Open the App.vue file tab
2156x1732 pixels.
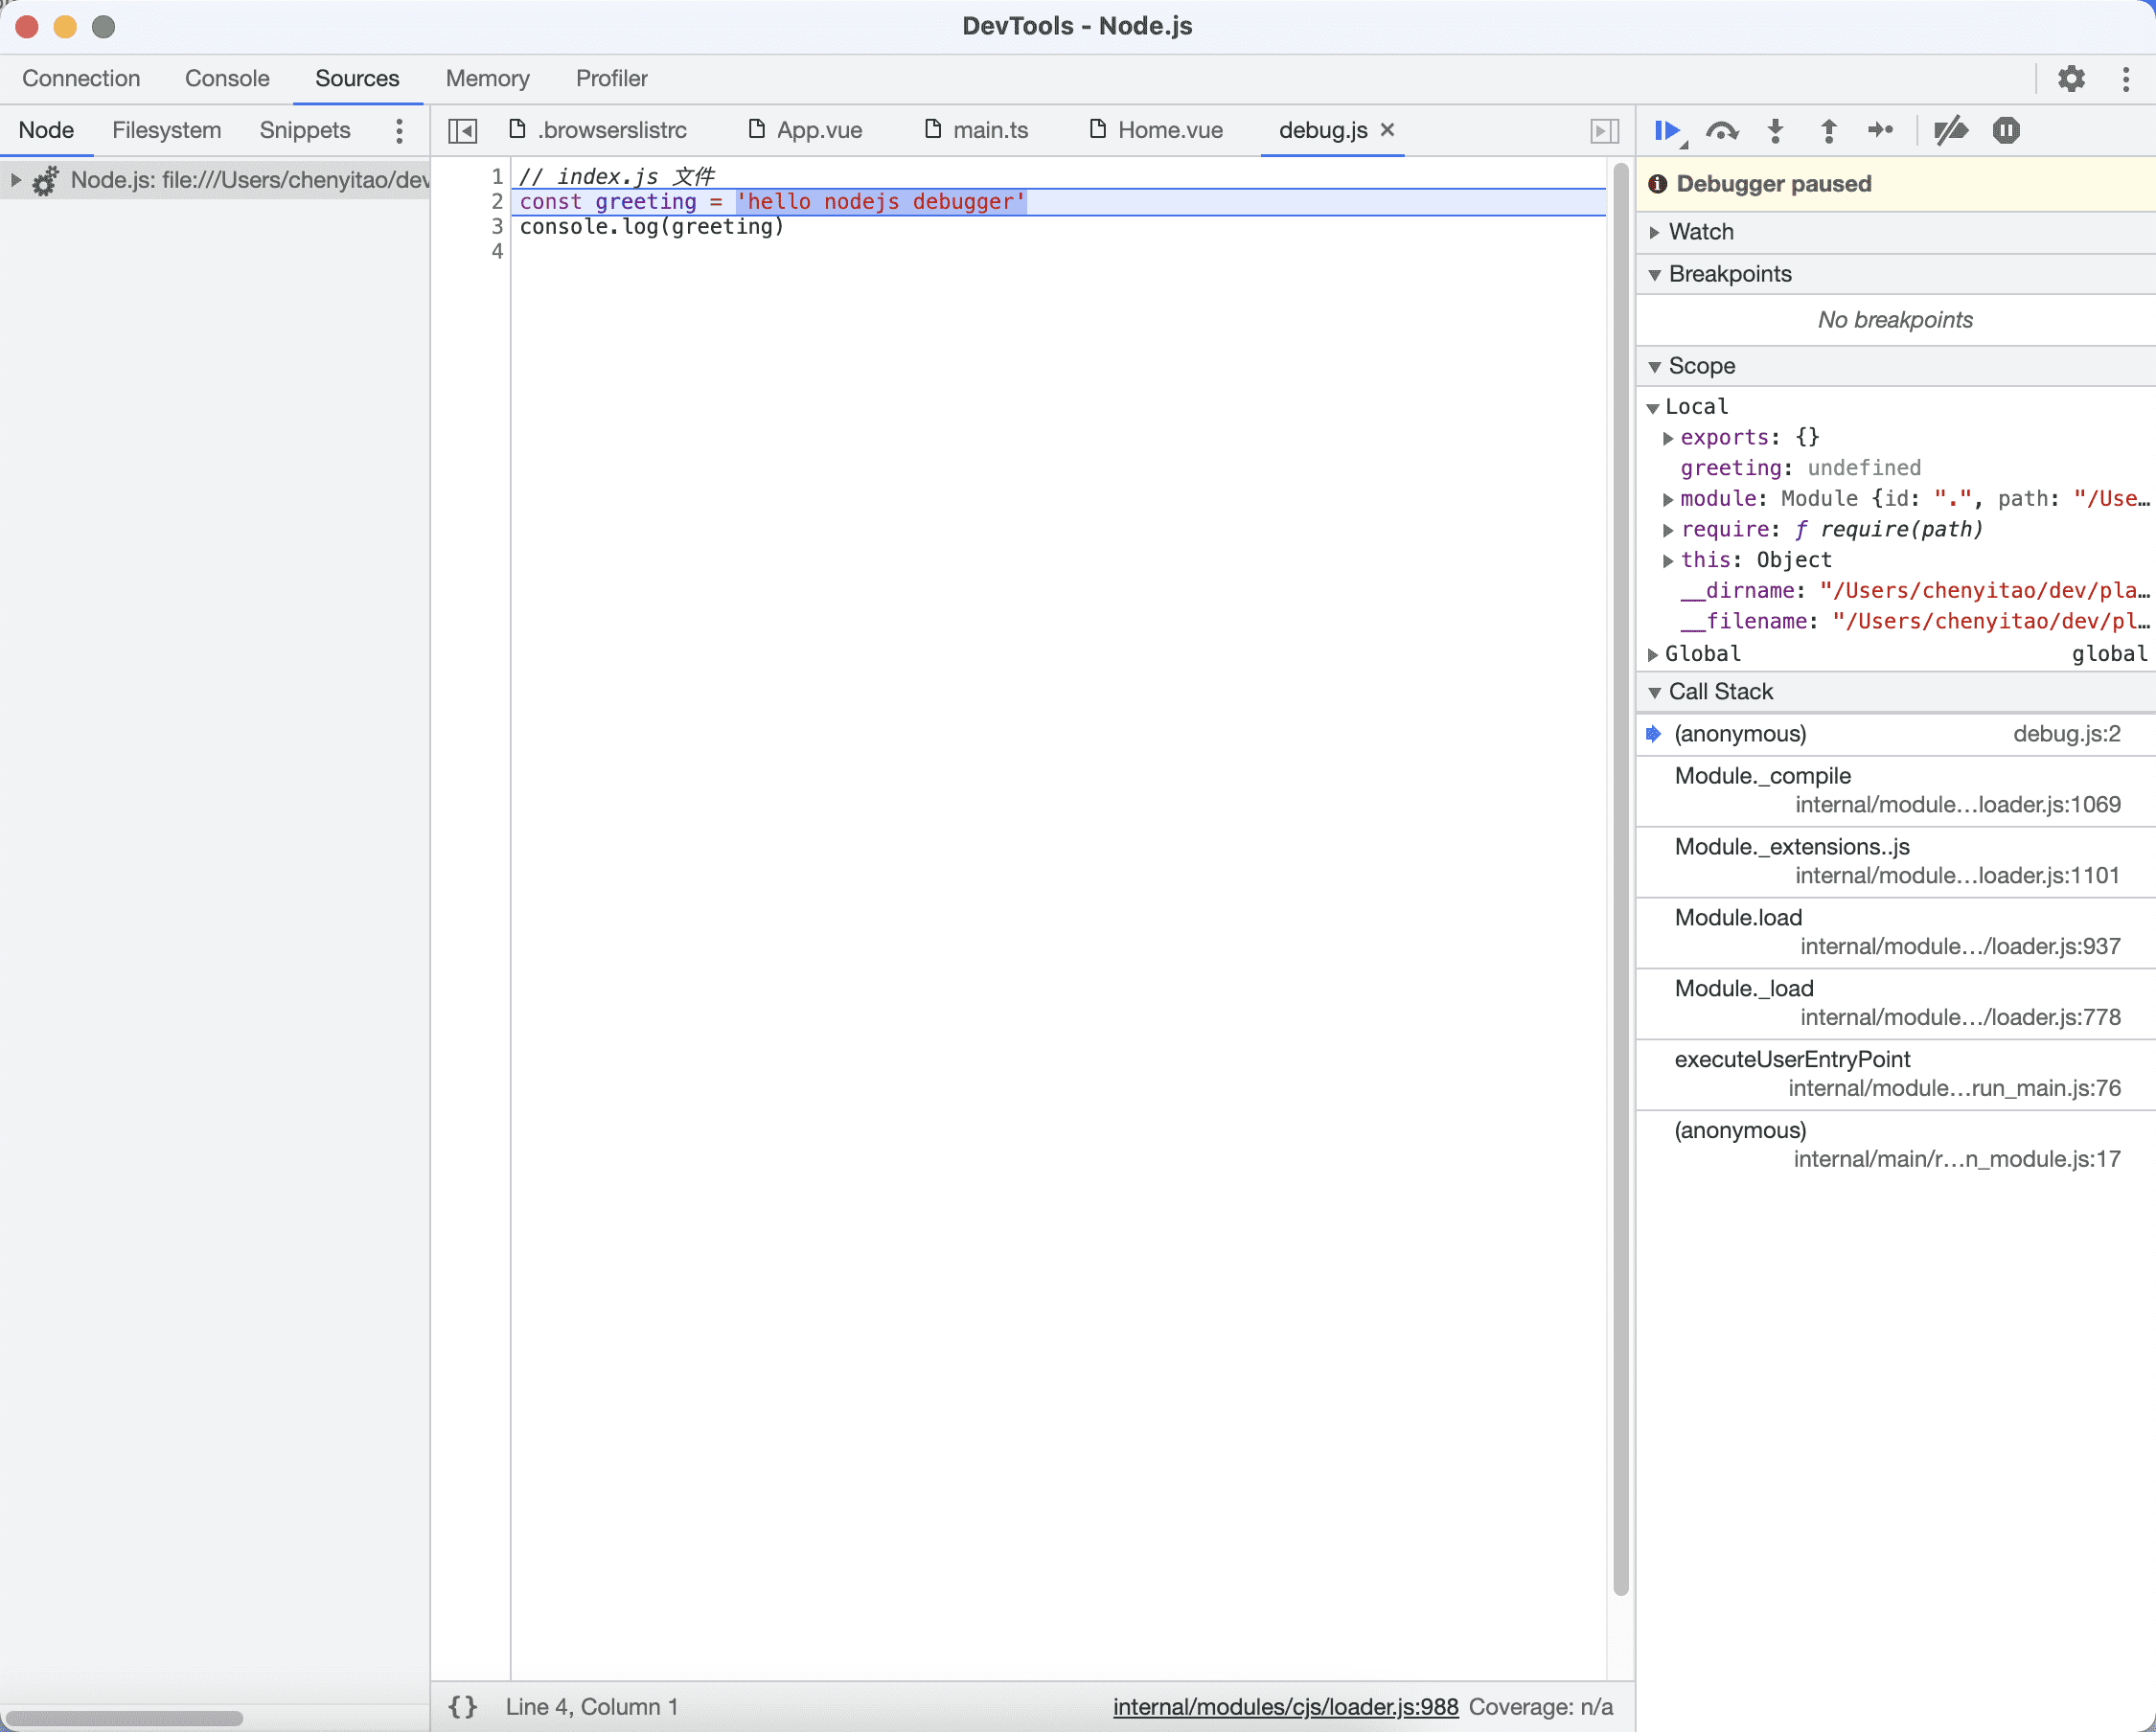pyautogui.click(x=806, y=131)
